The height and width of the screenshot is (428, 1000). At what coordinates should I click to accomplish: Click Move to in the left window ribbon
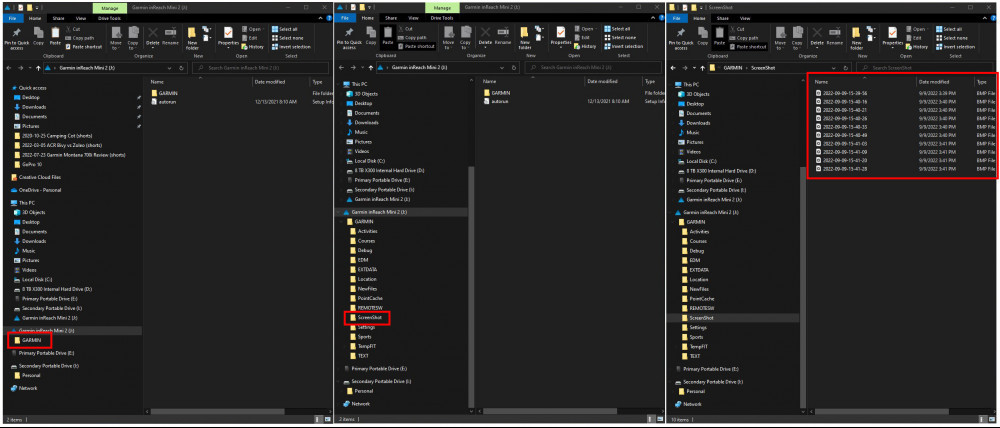(115, 38)
